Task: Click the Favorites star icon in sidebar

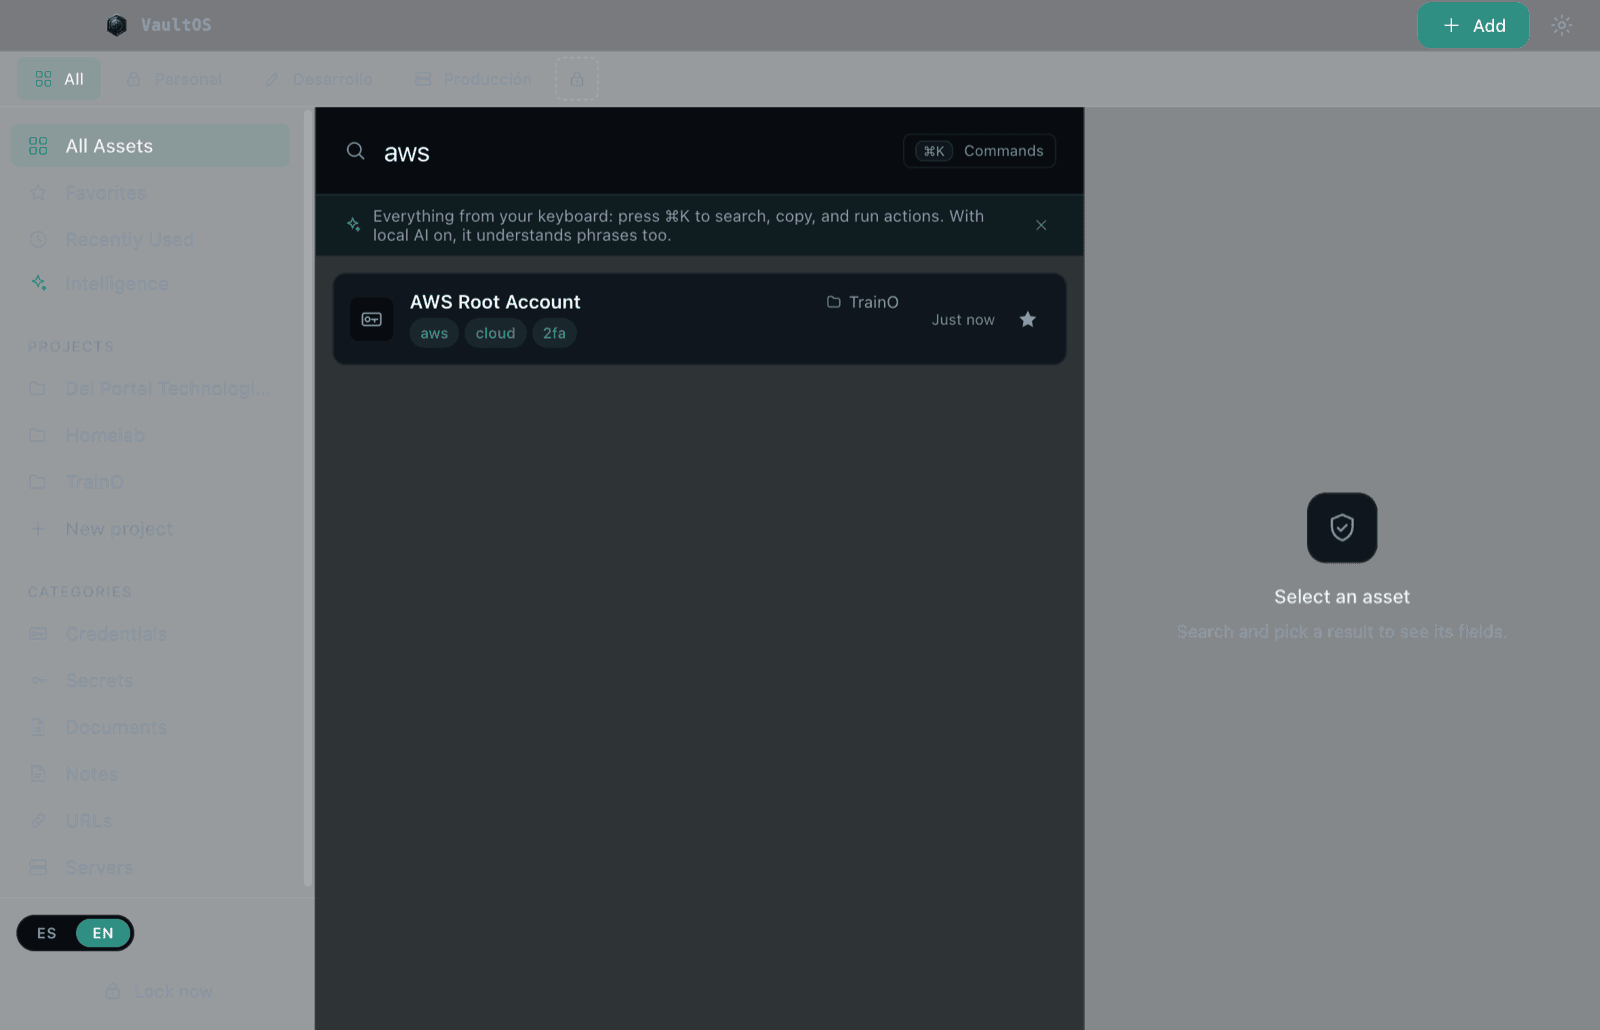Action: (38, 193)
